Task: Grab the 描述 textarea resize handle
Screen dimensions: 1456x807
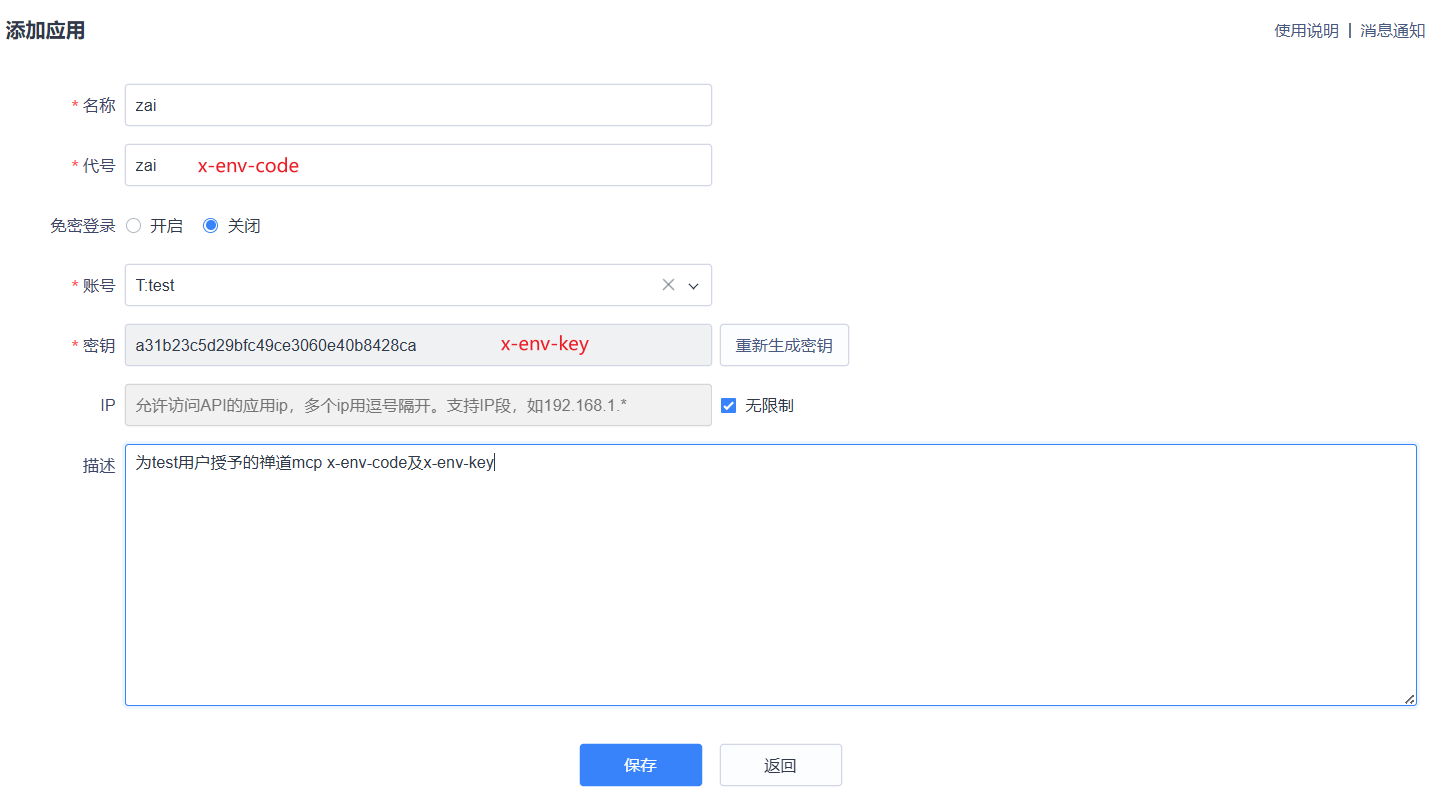Action: 1410,699
